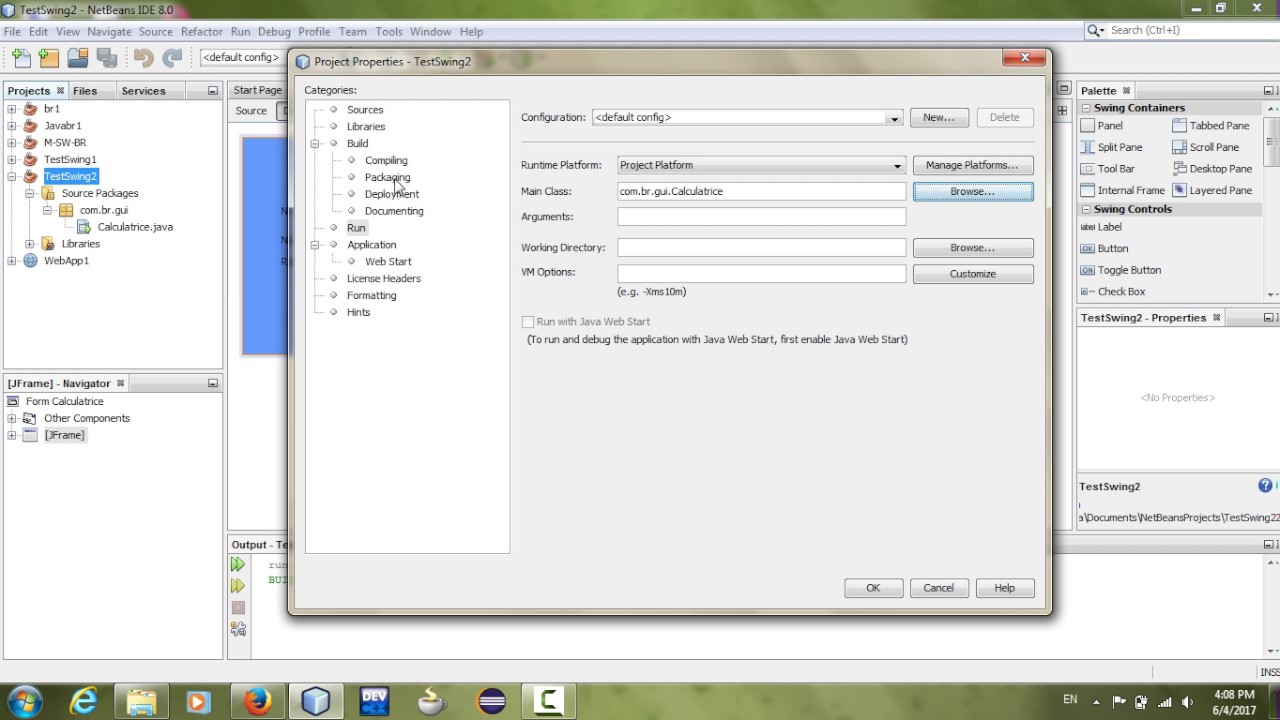Viewport: 1280px width, 720px height.
Task: Select the Sources category
Action: pyautogui.click(x=365, y=110)
